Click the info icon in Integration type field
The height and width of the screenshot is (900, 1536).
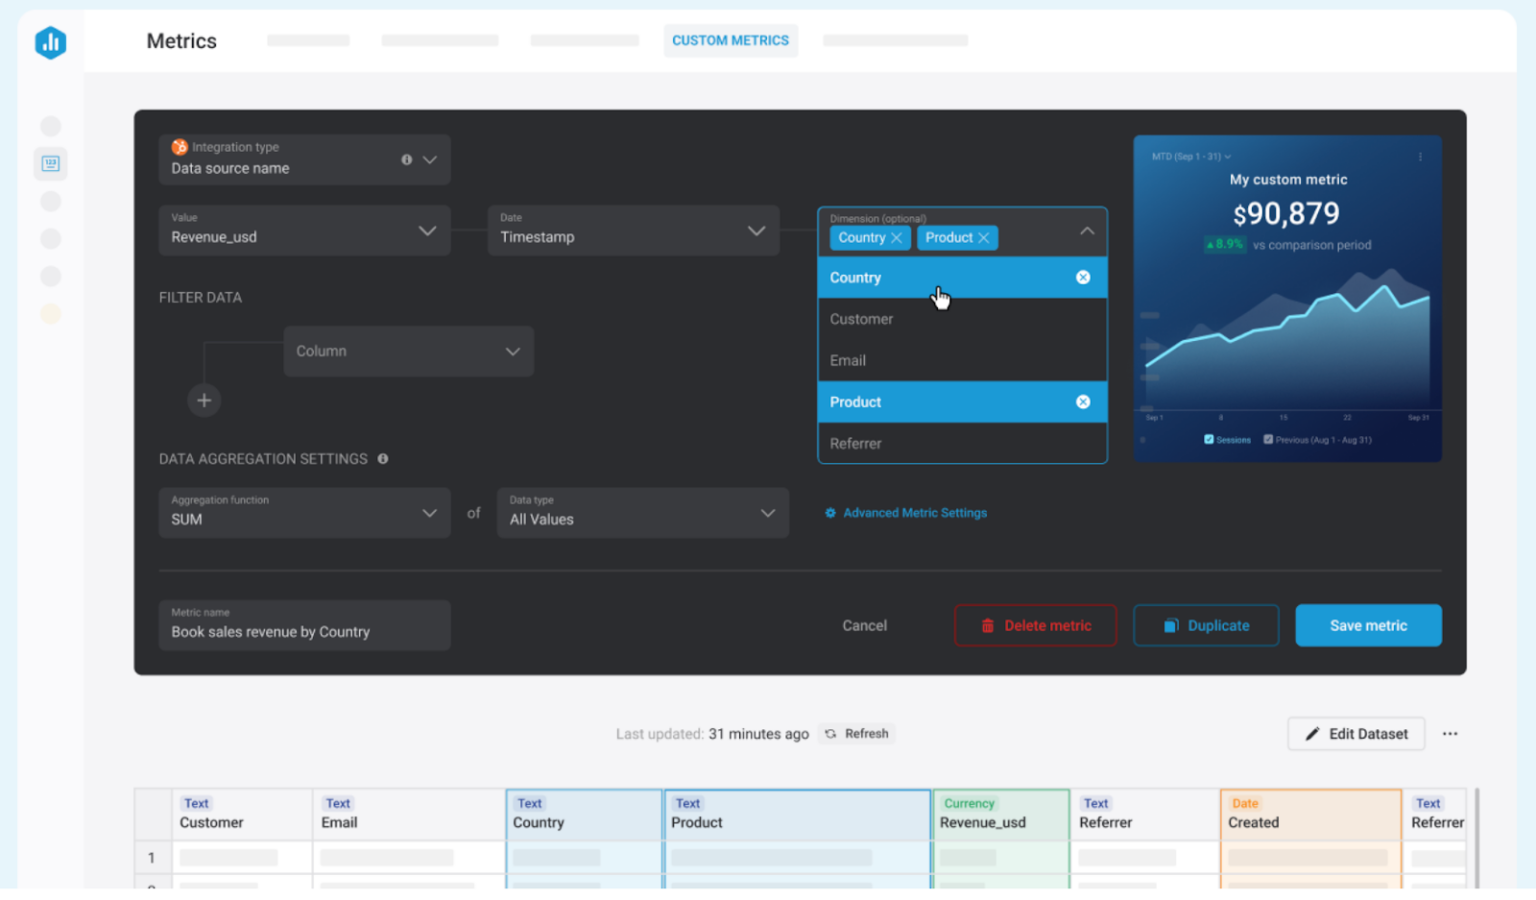406,159
